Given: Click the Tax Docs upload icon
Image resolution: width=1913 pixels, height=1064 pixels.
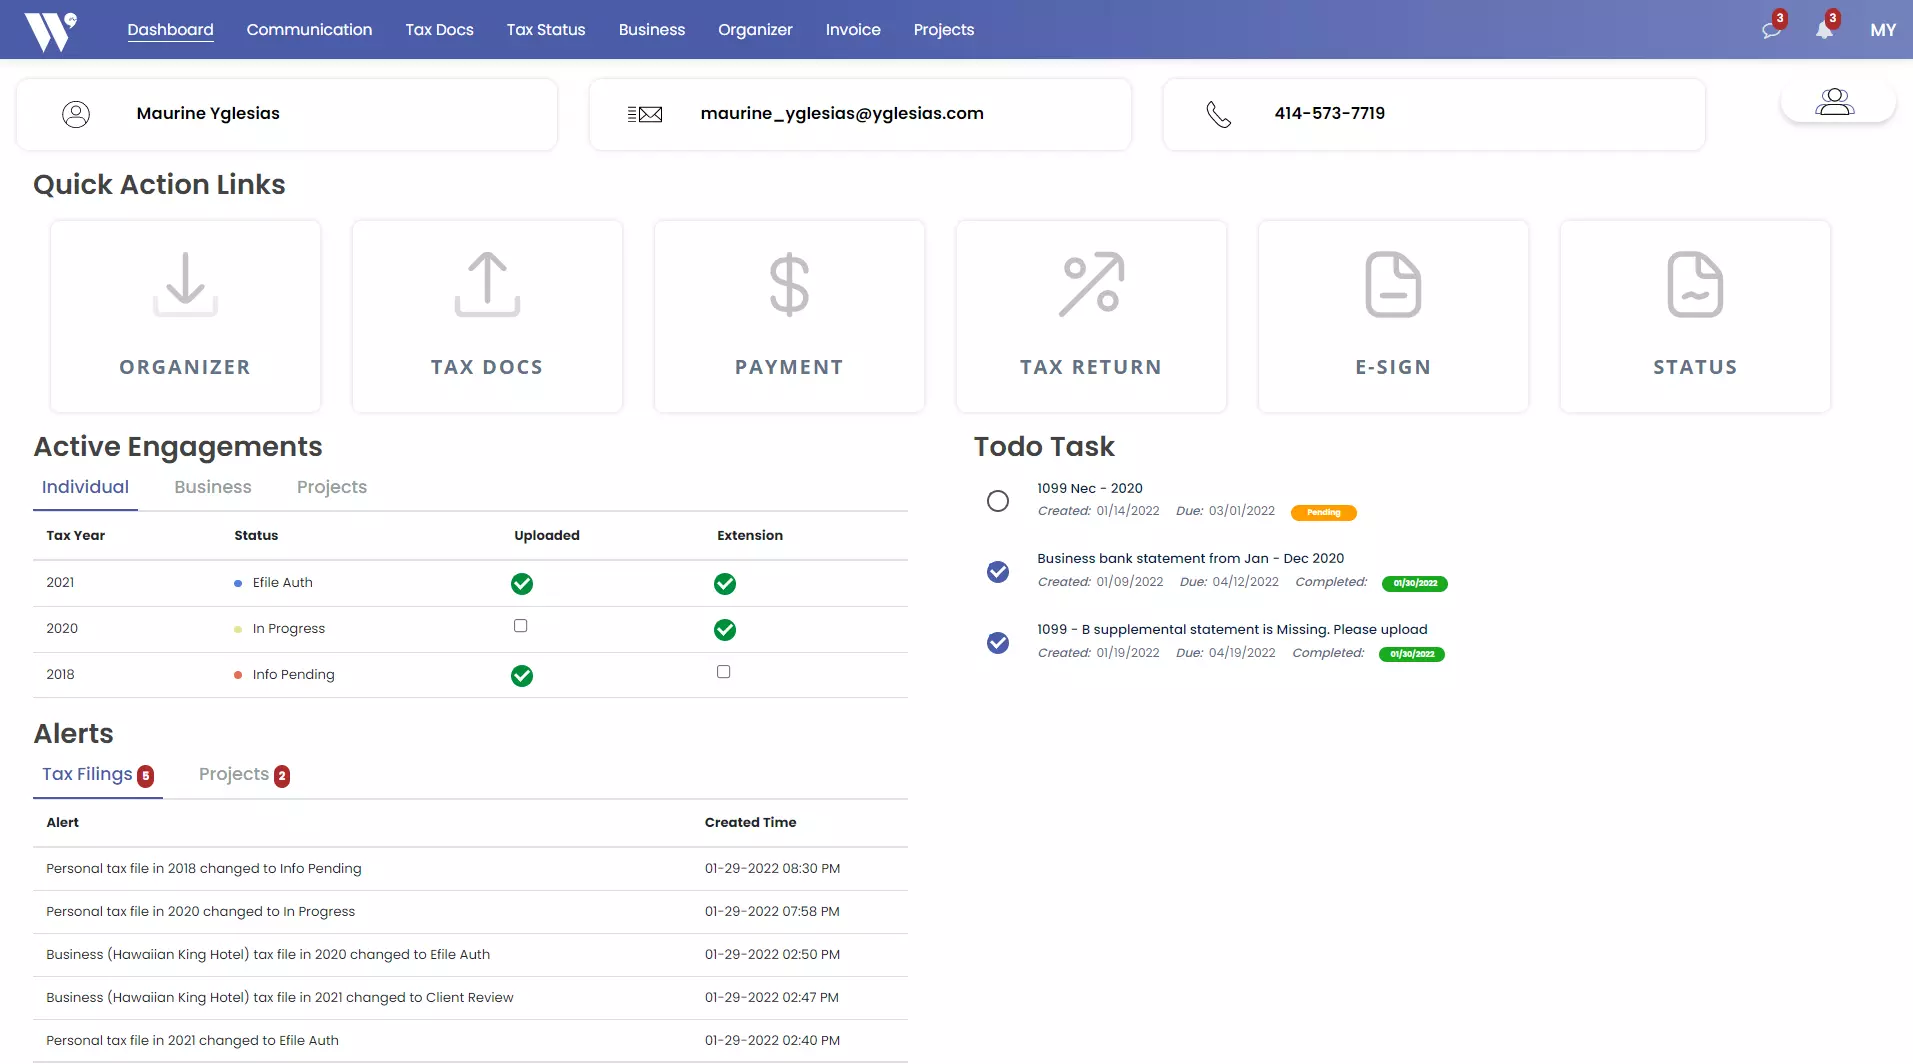Looking at the screenshot, I should 487,285.
